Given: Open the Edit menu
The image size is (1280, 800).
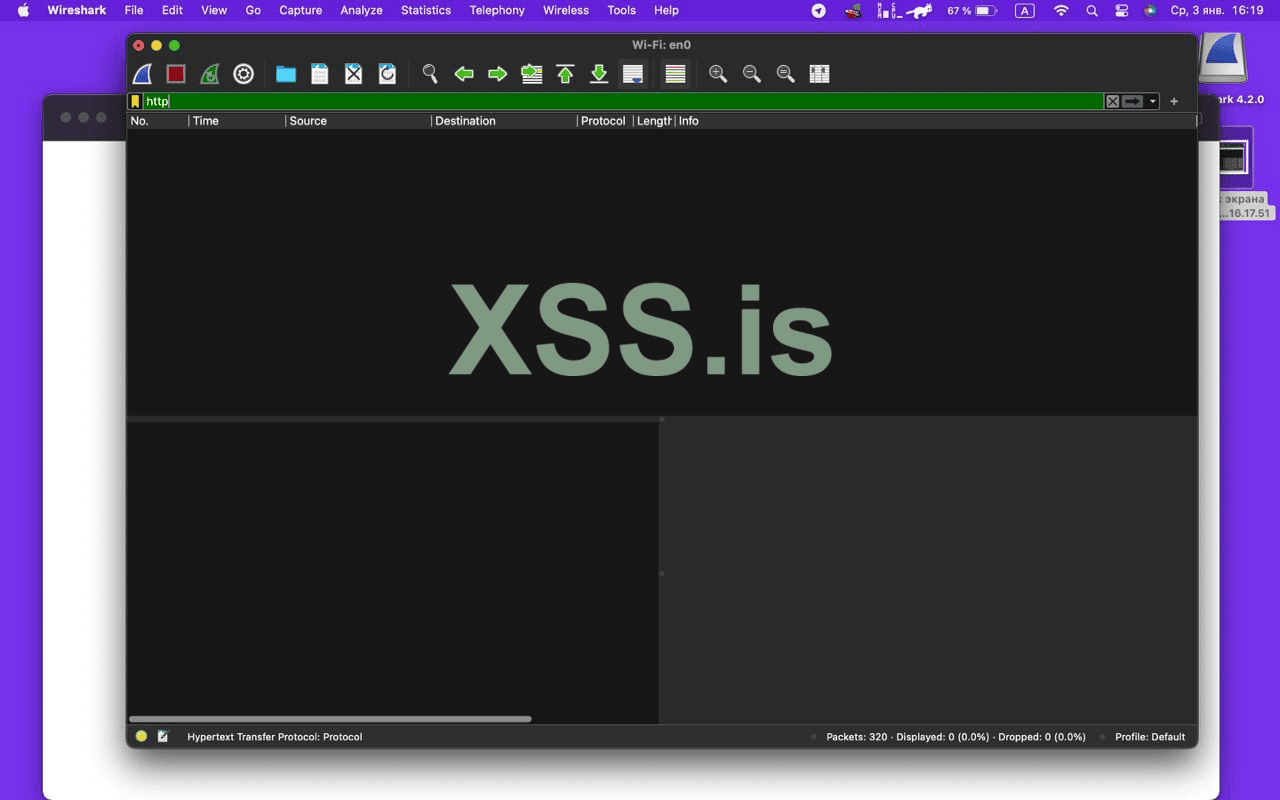Looking at the screenshot, I should (172, 10).
